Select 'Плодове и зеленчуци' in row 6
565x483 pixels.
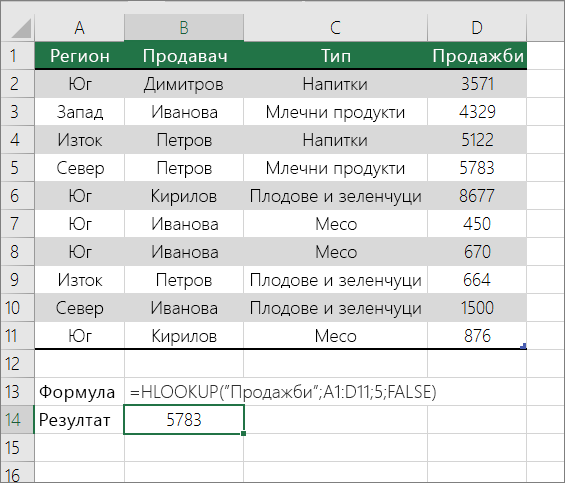tap(335, 196)
